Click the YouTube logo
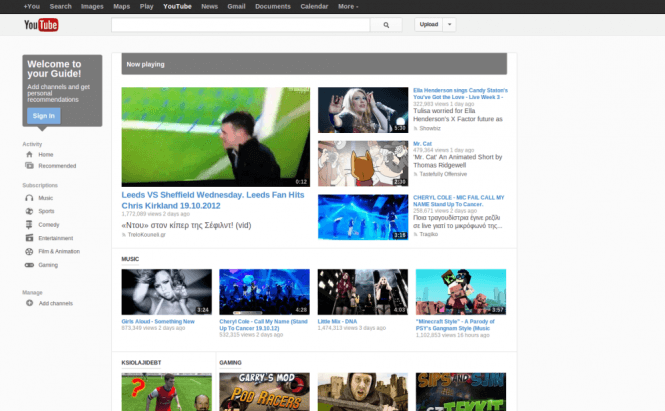 pyautogui.click(x=41, y=25)
